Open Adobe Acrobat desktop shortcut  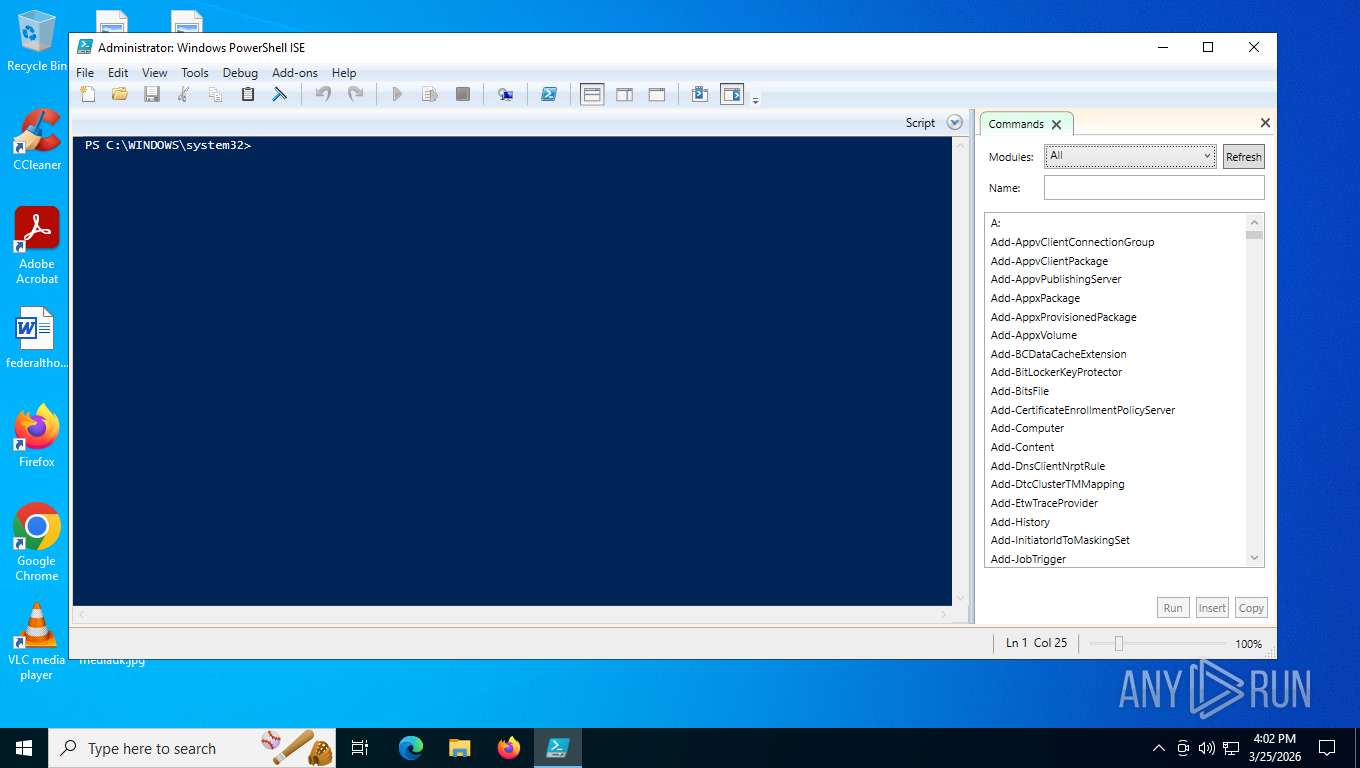point(37,246)
